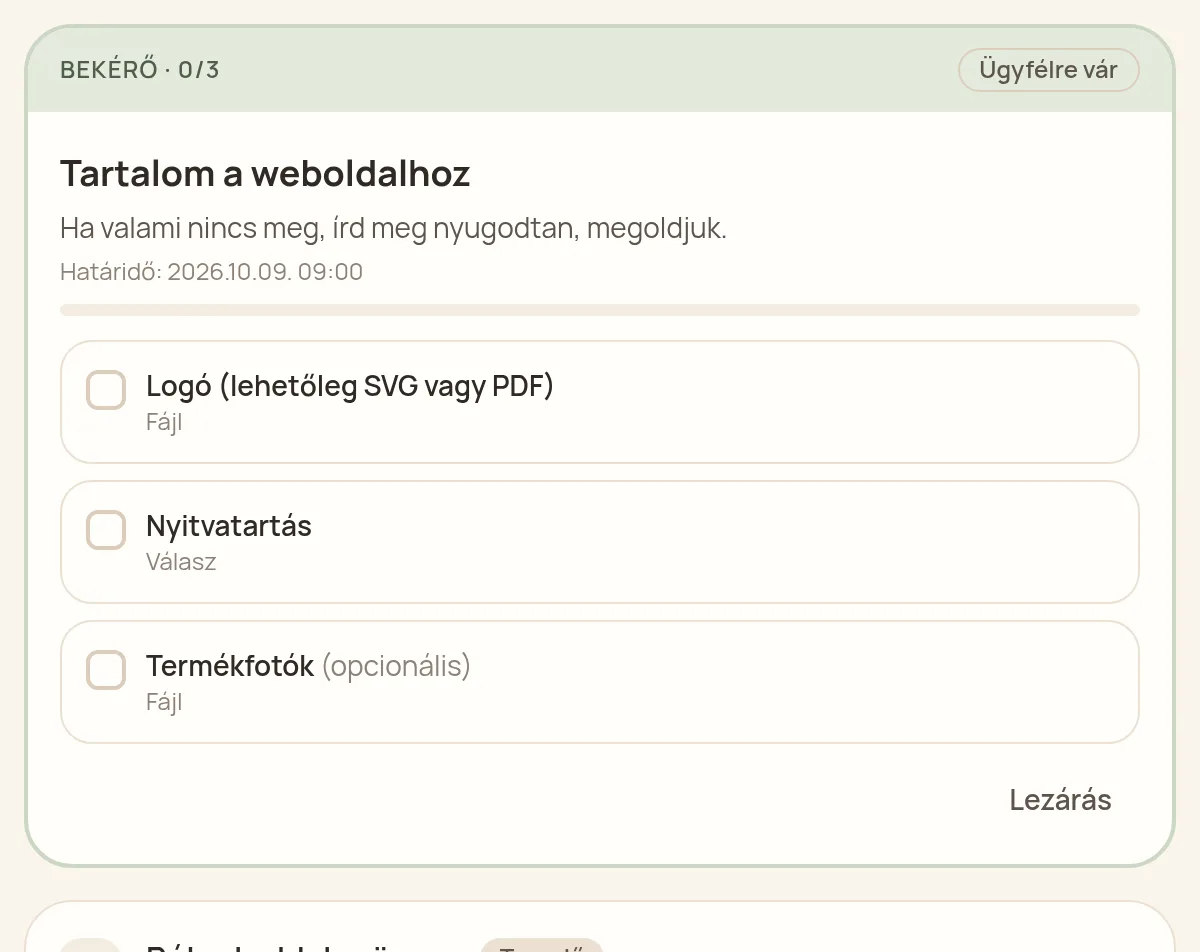Click the Válasz label under Nyitvatartás
The image size is (1200, 952).
click(181, 562)
